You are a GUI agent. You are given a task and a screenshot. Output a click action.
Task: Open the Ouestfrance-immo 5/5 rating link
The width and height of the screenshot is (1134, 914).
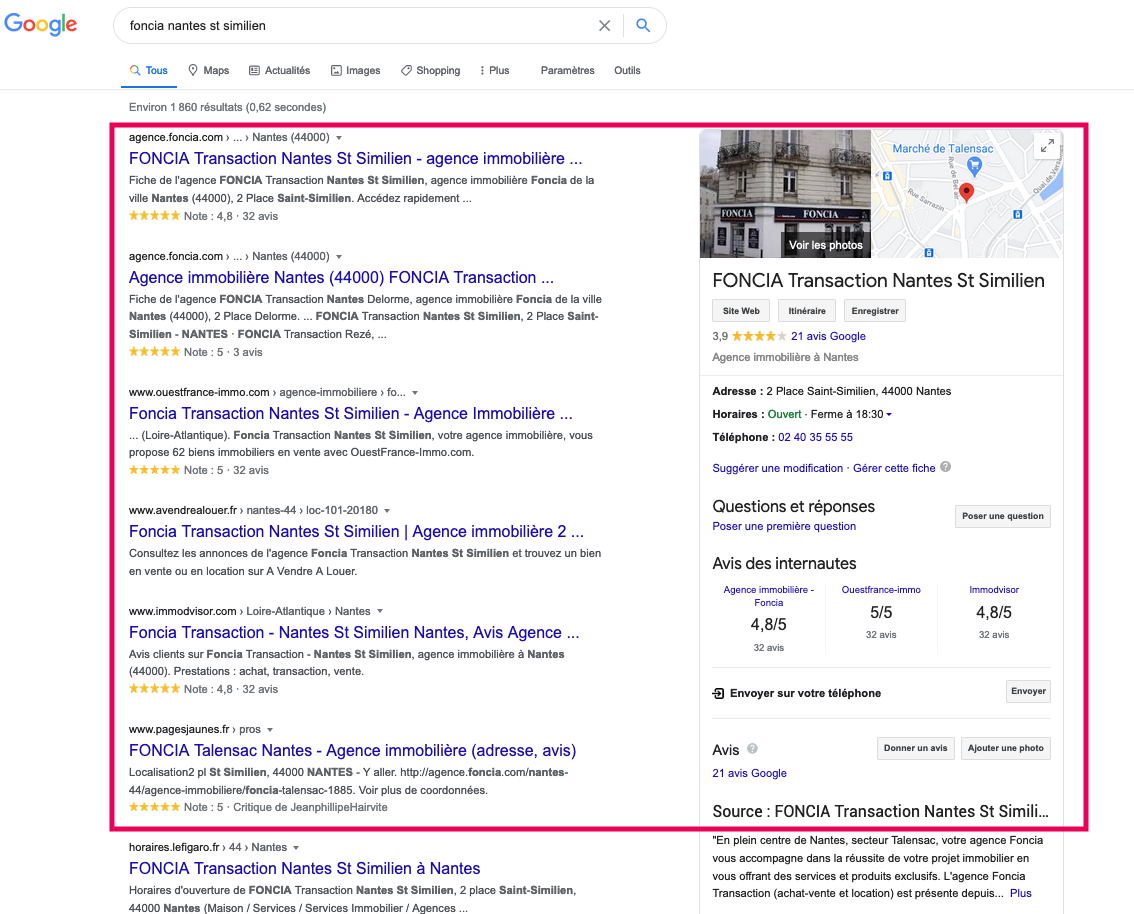click(x=881, y=614)
